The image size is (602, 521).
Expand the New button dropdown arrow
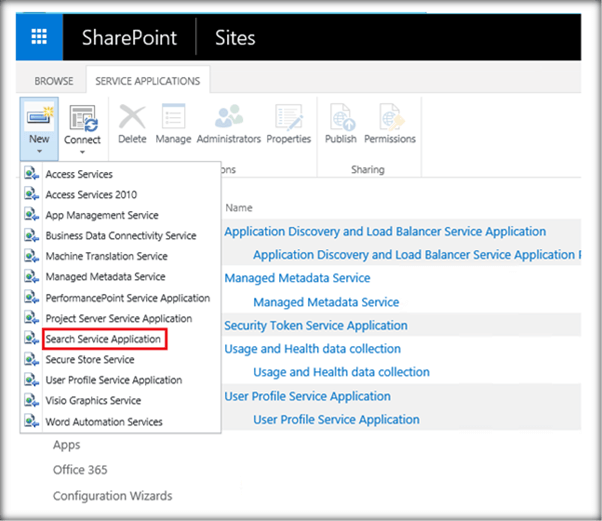pos(39,152)
